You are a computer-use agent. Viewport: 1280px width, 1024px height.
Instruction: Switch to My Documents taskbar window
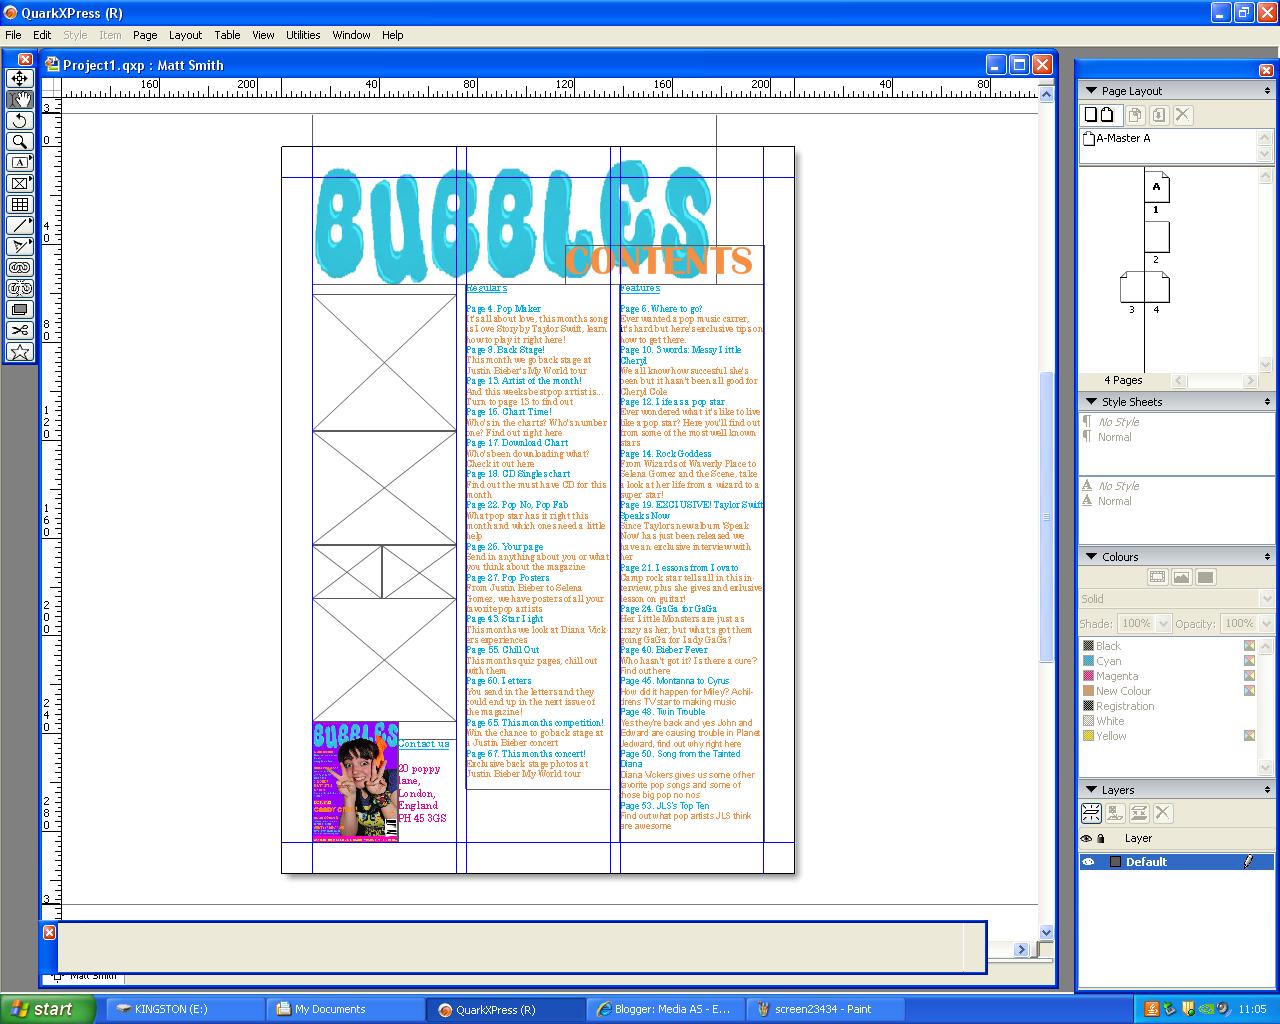(345, 1009)
